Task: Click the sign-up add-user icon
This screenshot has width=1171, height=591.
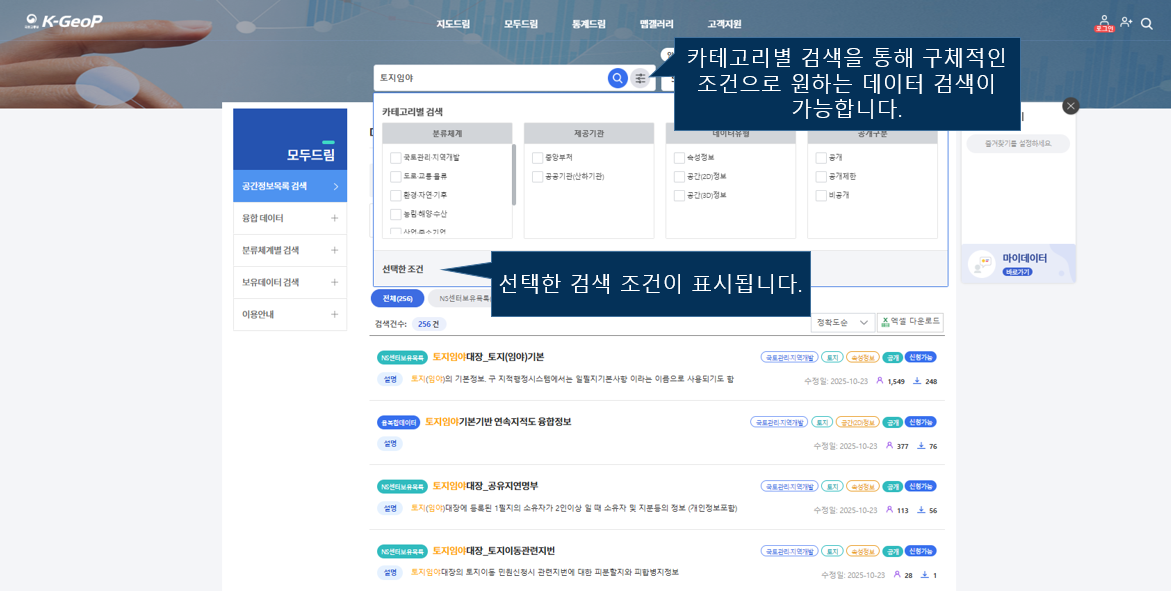Action: (x=1126, y=22)
